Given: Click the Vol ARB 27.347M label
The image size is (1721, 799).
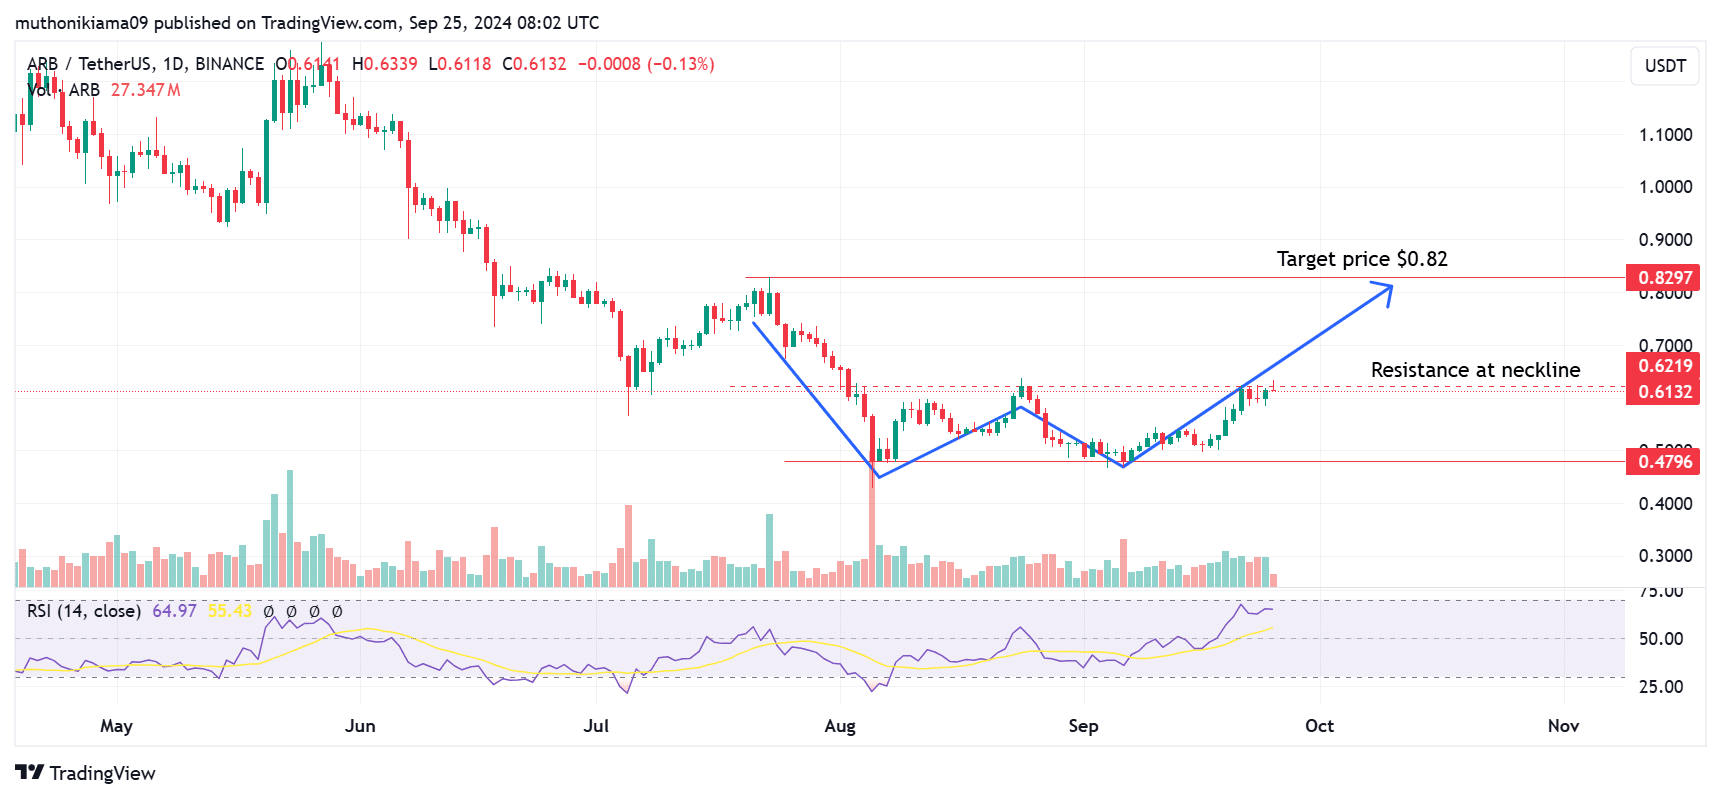Looking at the screenshot, I should click(104, 90).
